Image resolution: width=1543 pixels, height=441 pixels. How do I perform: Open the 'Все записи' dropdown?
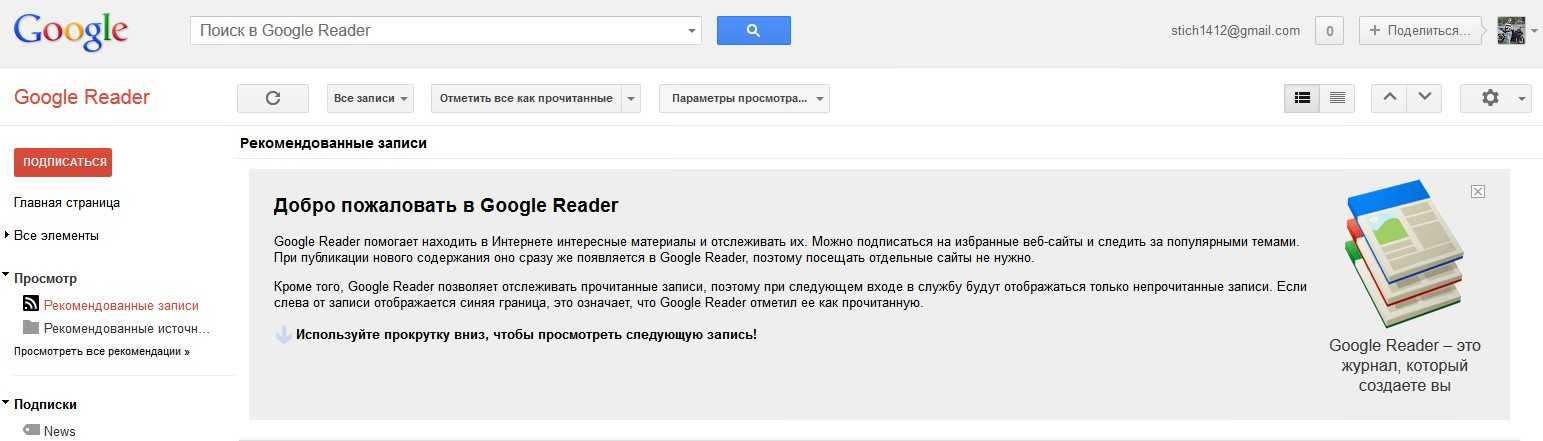click(370, 98)
